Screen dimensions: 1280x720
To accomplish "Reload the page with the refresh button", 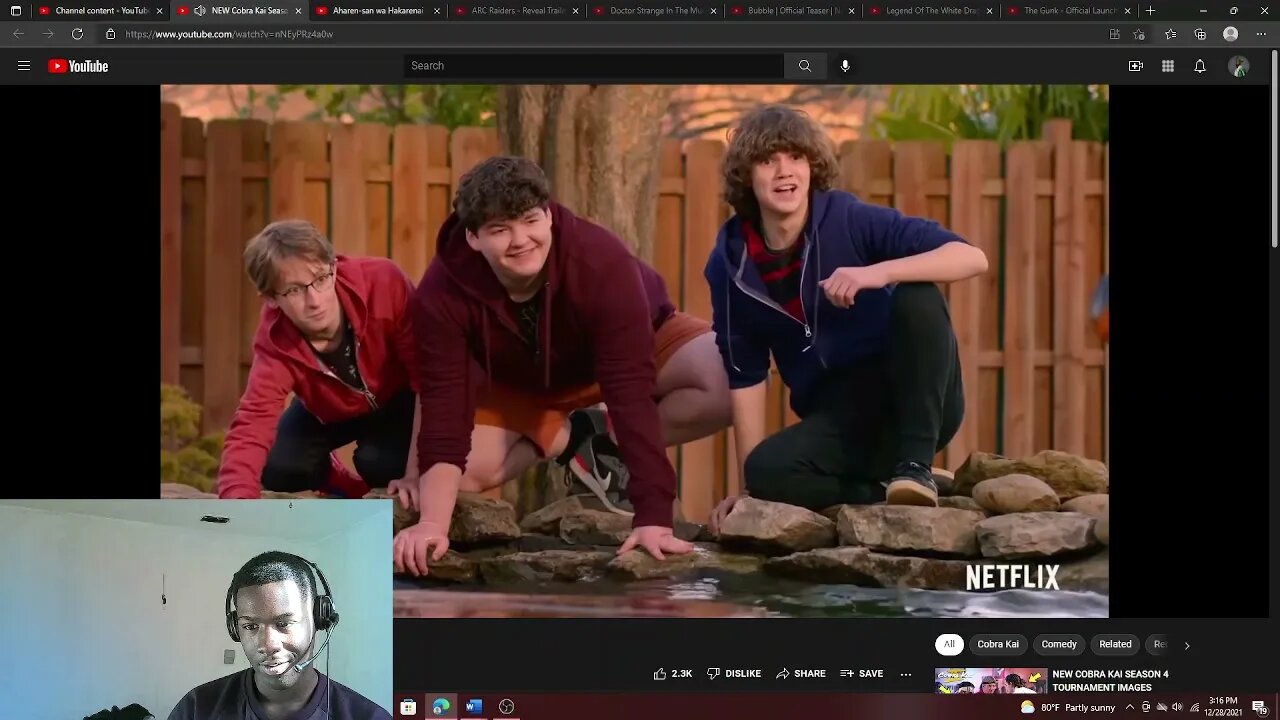I will pyautogui.click(x=77, y=34).
